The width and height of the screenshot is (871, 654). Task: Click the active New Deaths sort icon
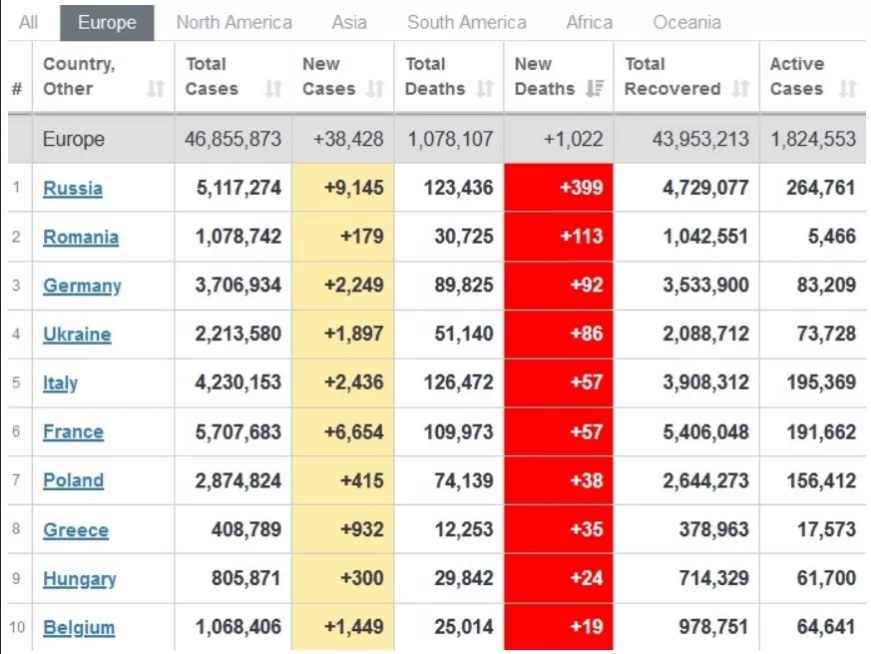click(x=590, y=90)
